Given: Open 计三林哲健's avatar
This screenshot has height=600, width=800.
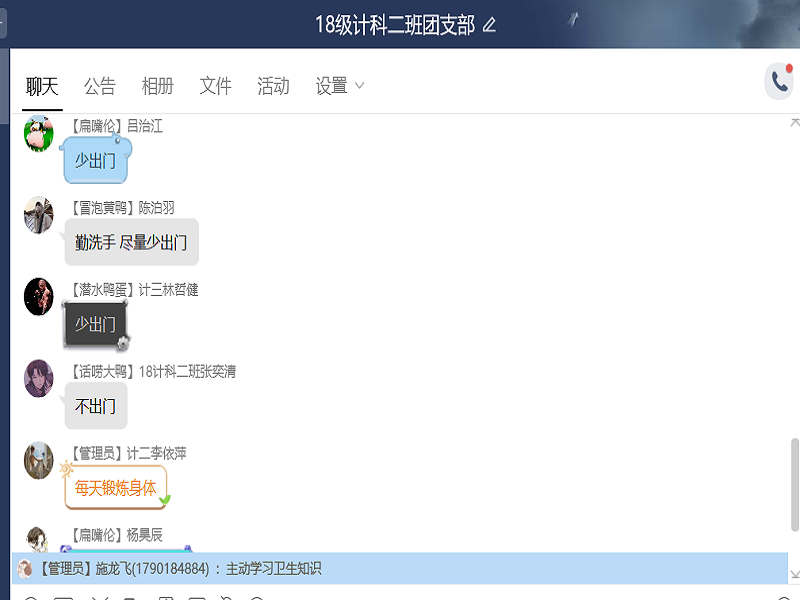Looking at the screenshot, I should pyautogui.click(x=39, y=296).
